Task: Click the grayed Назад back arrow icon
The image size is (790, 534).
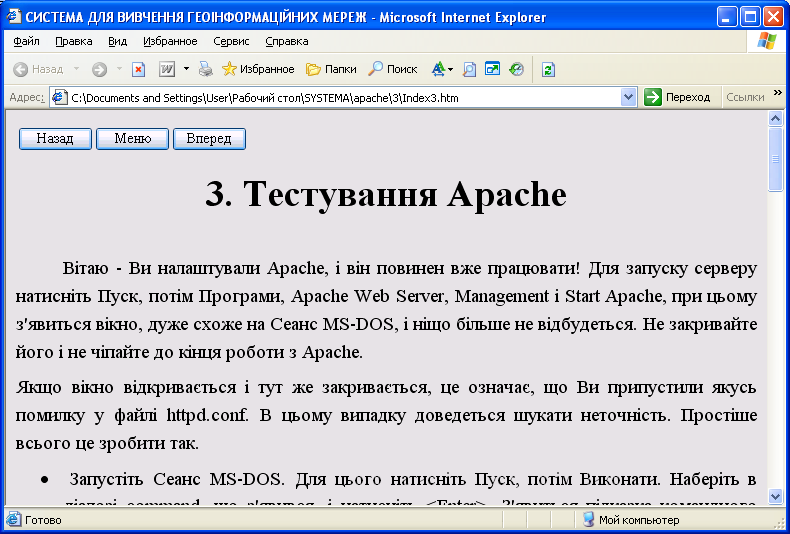Action: (20, 70)
